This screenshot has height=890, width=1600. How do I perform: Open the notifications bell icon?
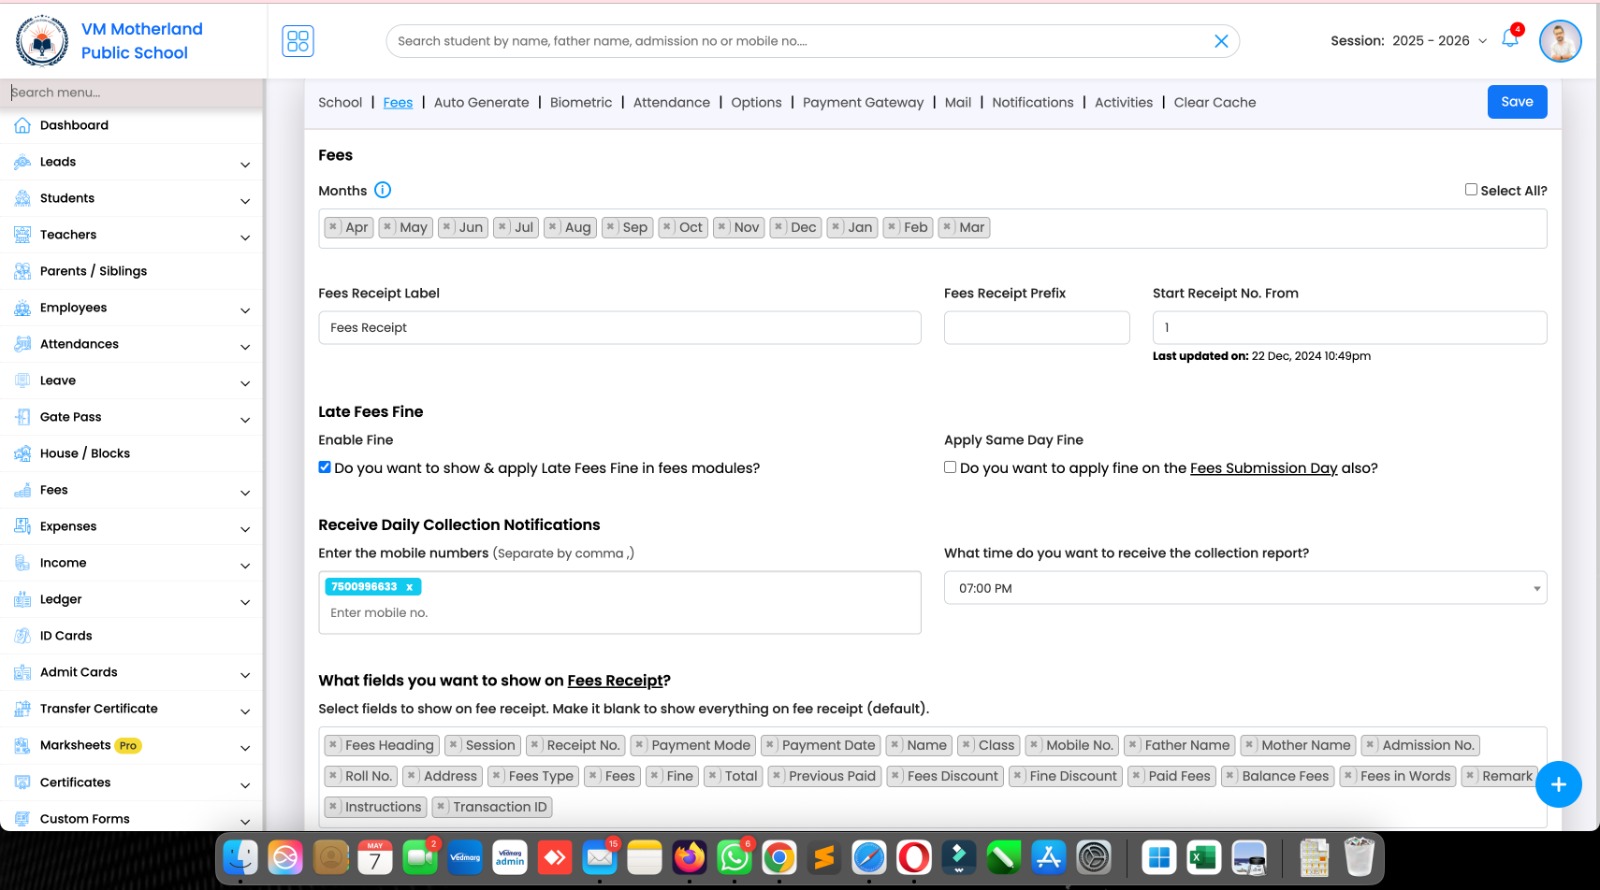coord(1510,40)
